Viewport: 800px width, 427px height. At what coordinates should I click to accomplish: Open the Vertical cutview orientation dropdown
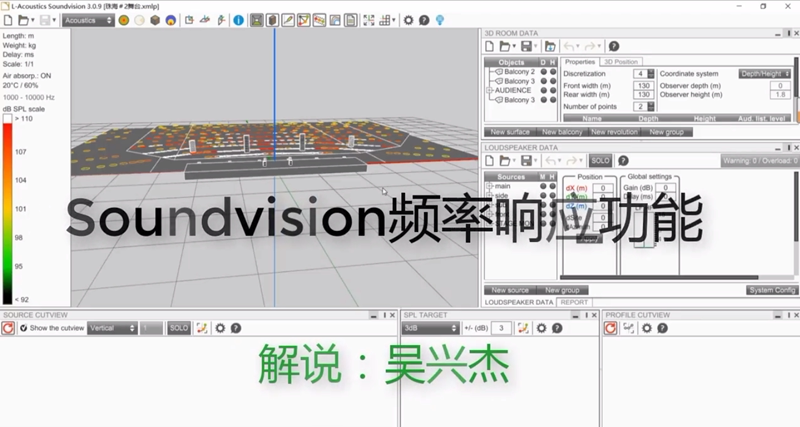[112, 328]
